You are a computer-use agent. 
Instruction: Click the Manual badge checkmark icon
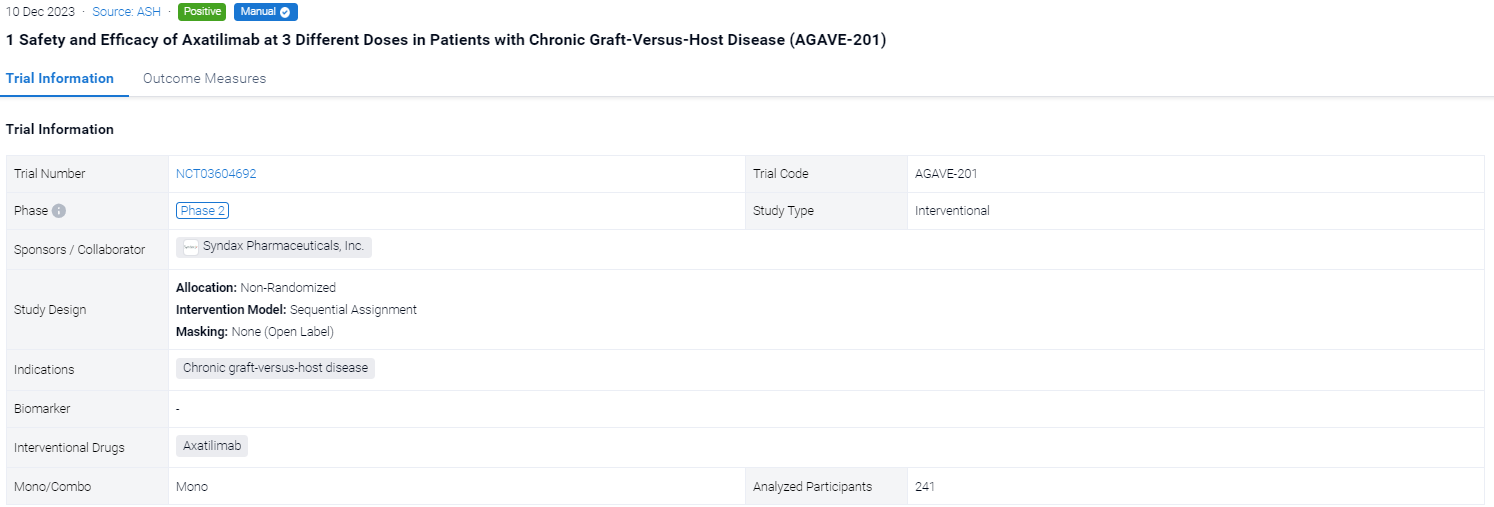click(x=285, y=12)
